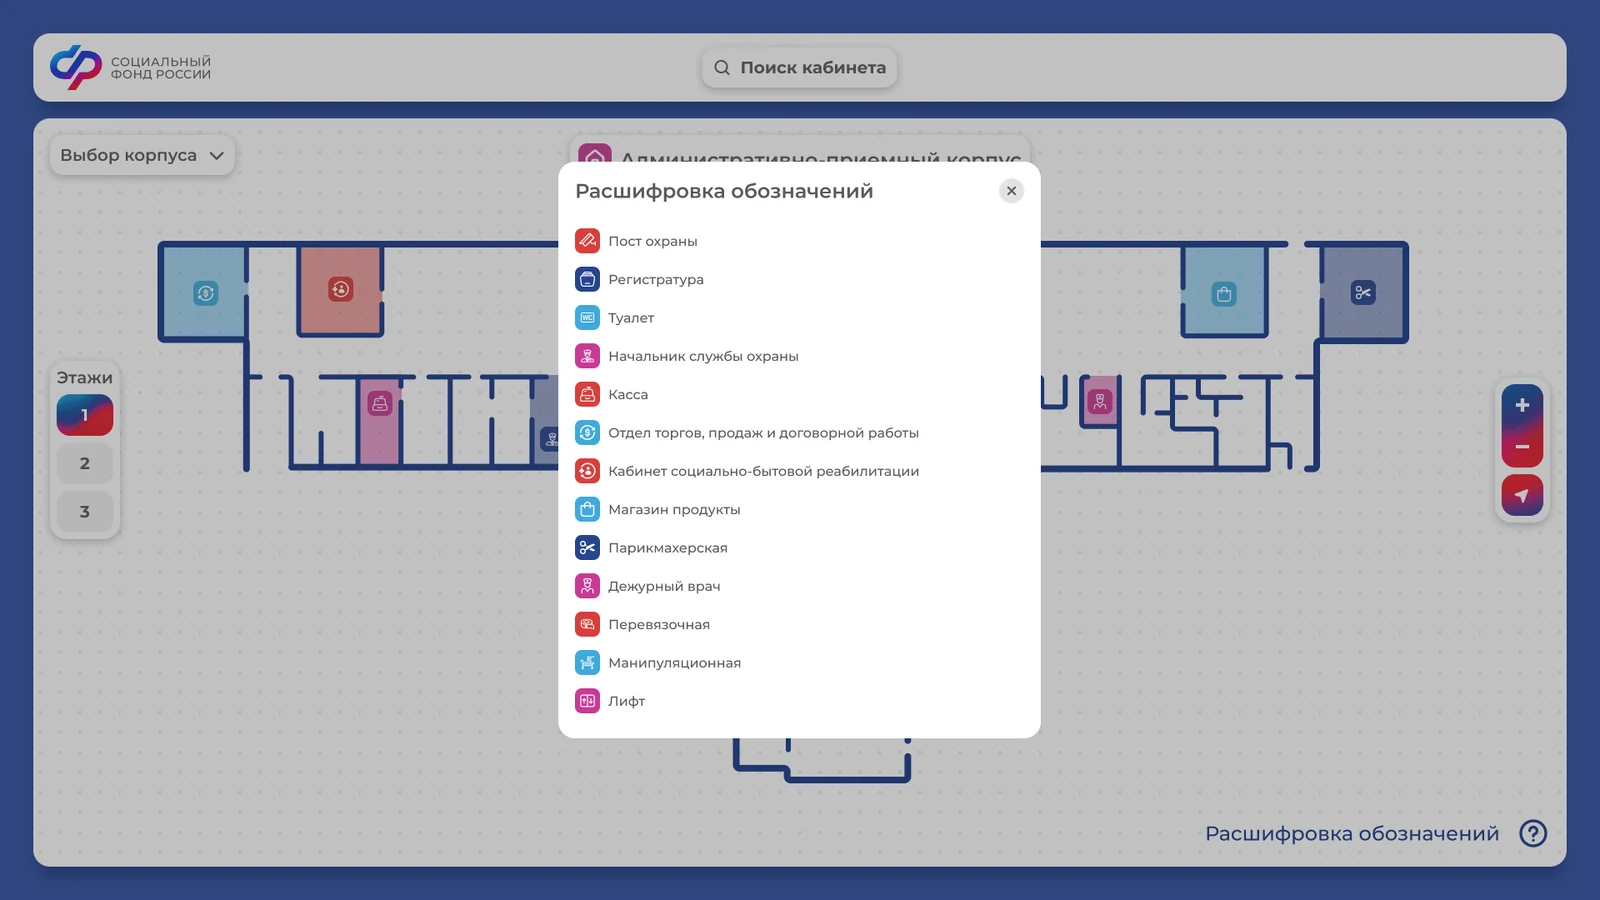Click the Парикмахерская scissors legend icon
Image resolution: width=1600 pixels, height=900 pixels.
click(587, 548)
